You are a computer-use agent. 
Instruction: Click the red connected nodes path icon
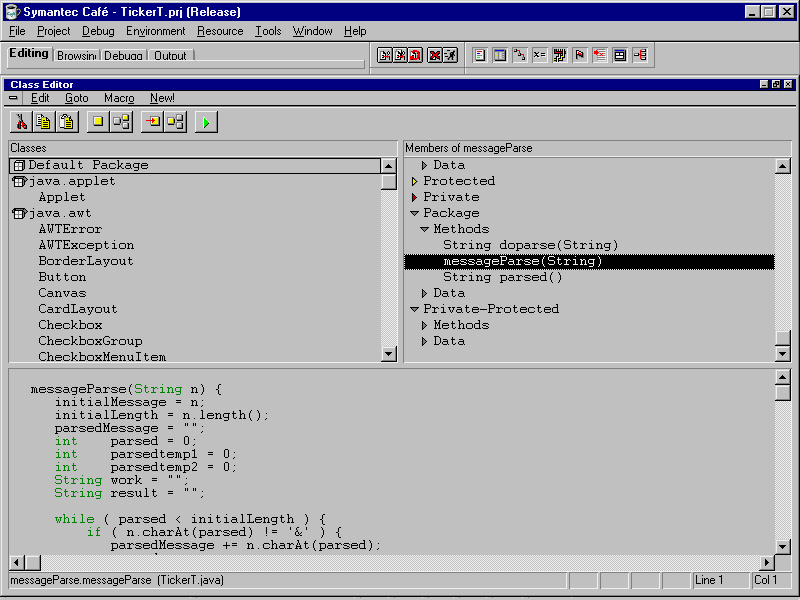(x=519, y=55)
